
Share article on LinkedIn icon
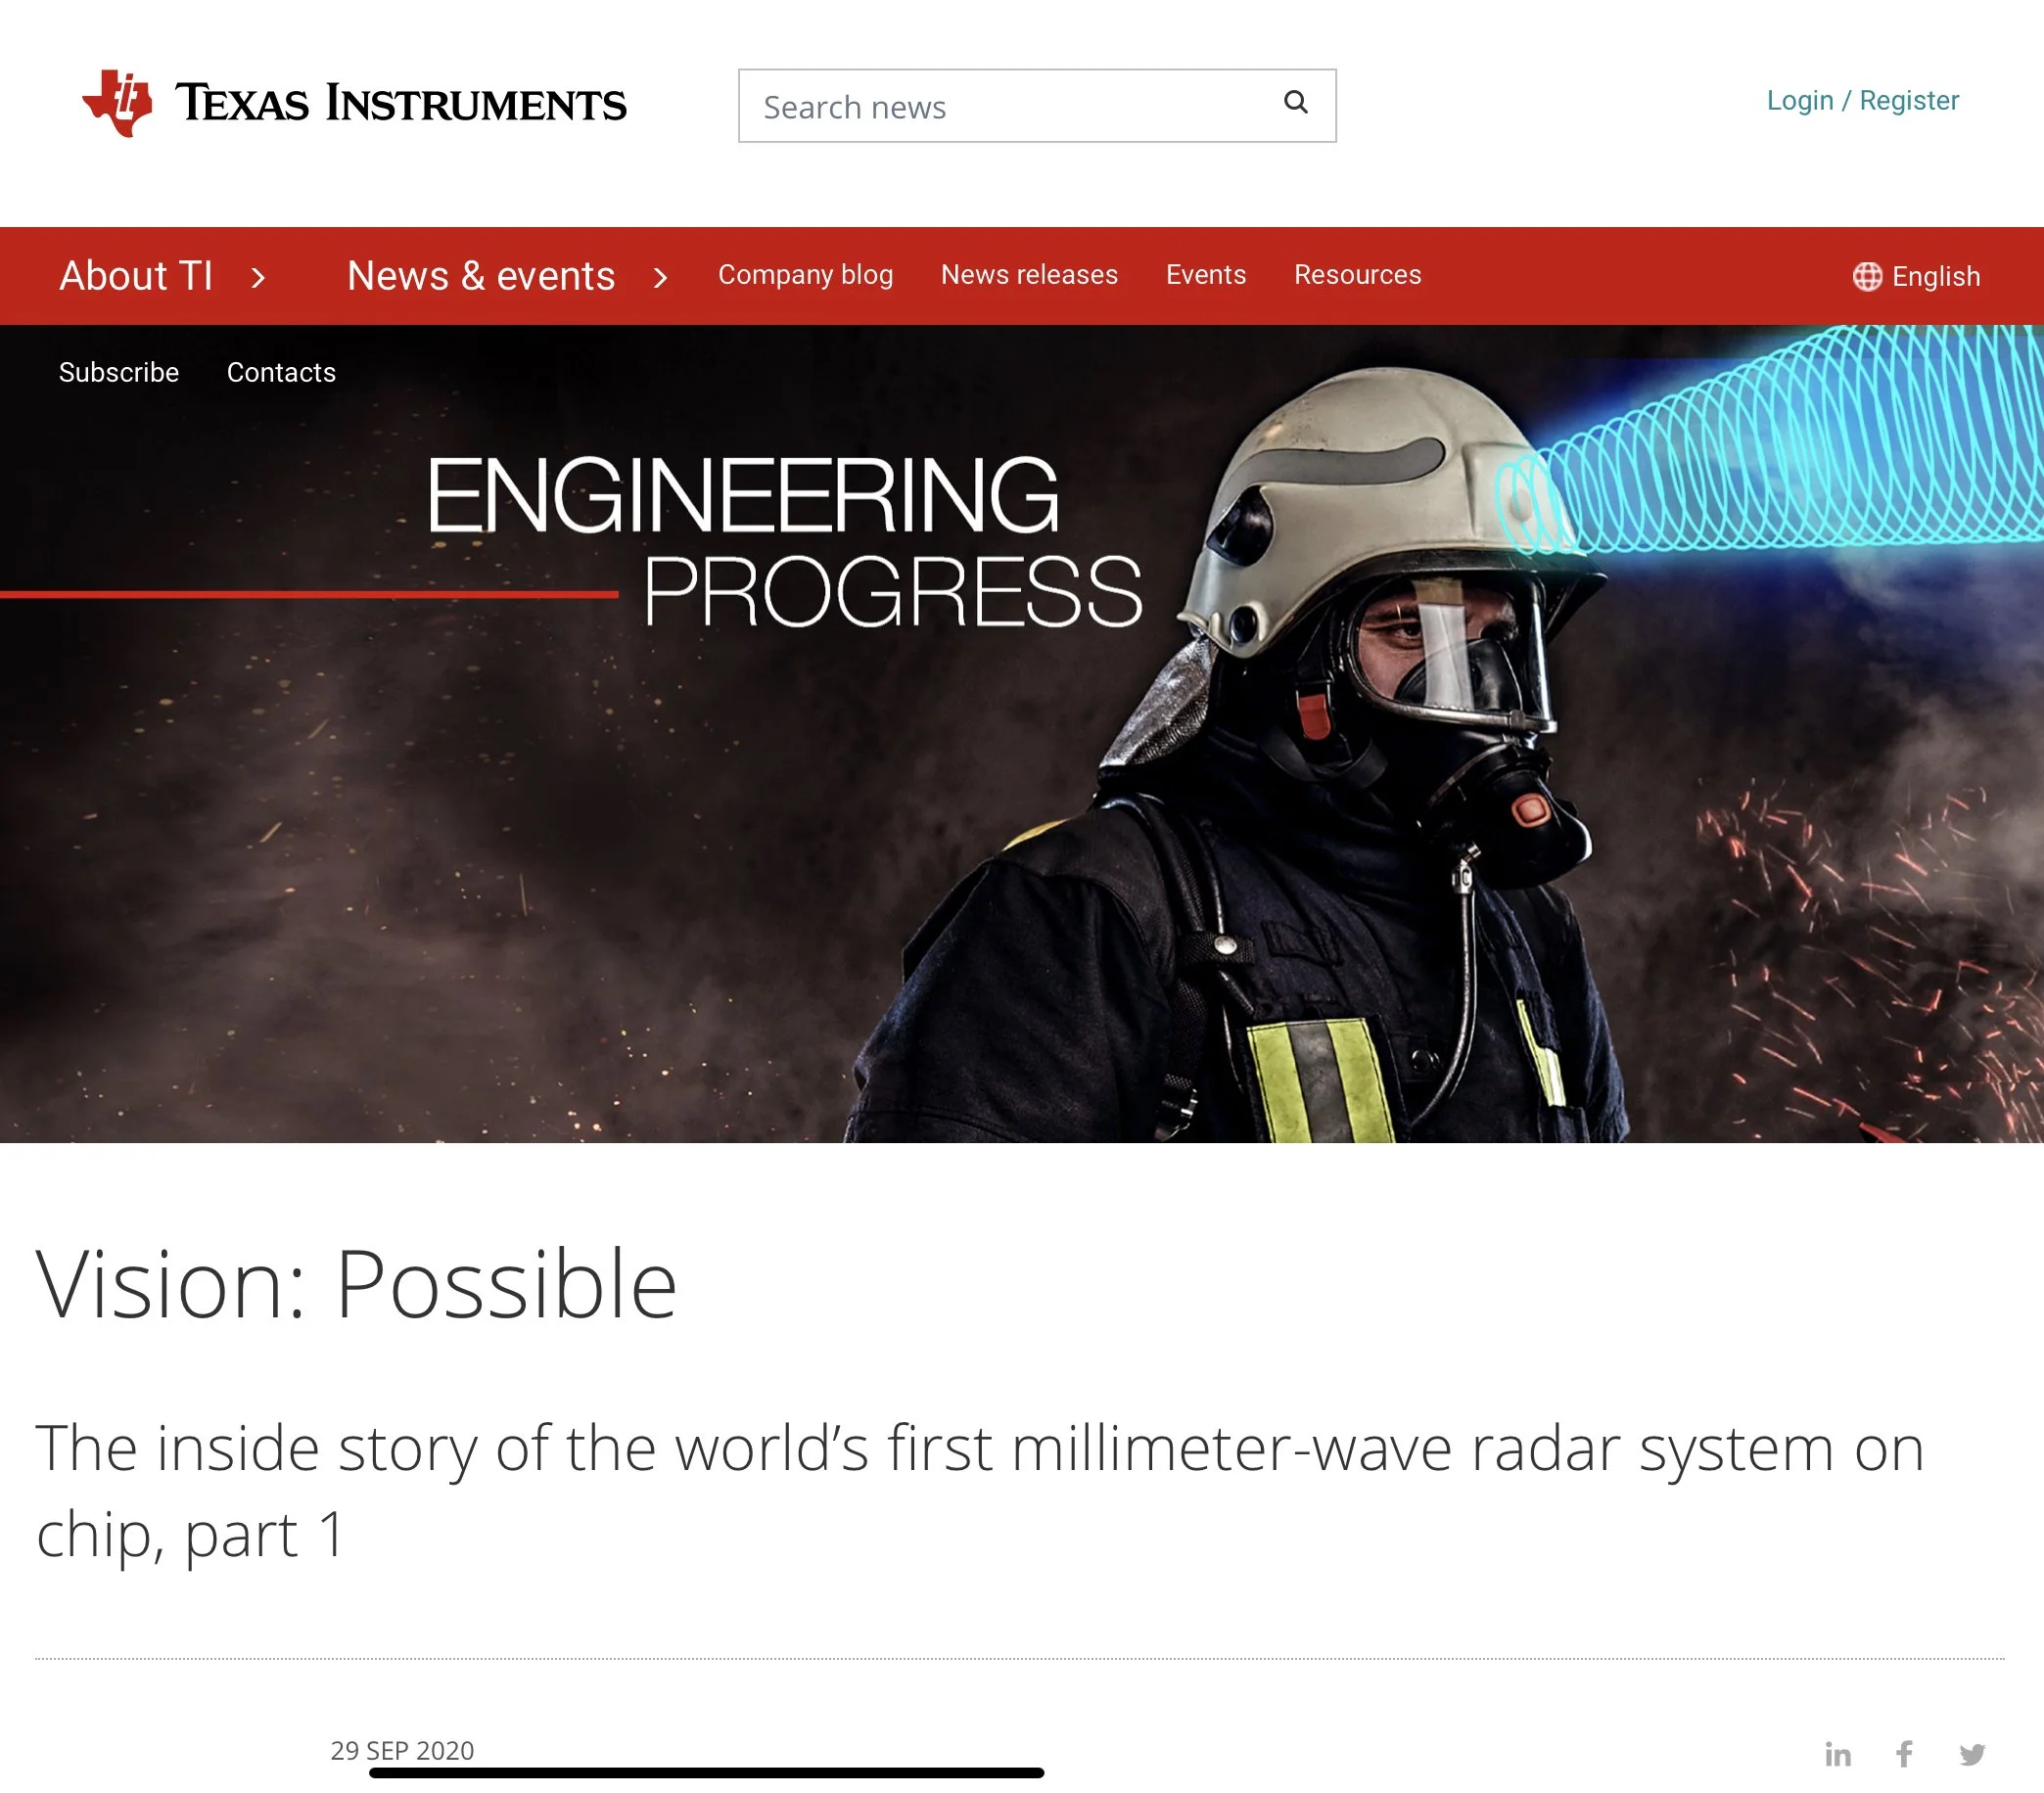click(x=1837, y=1754)
